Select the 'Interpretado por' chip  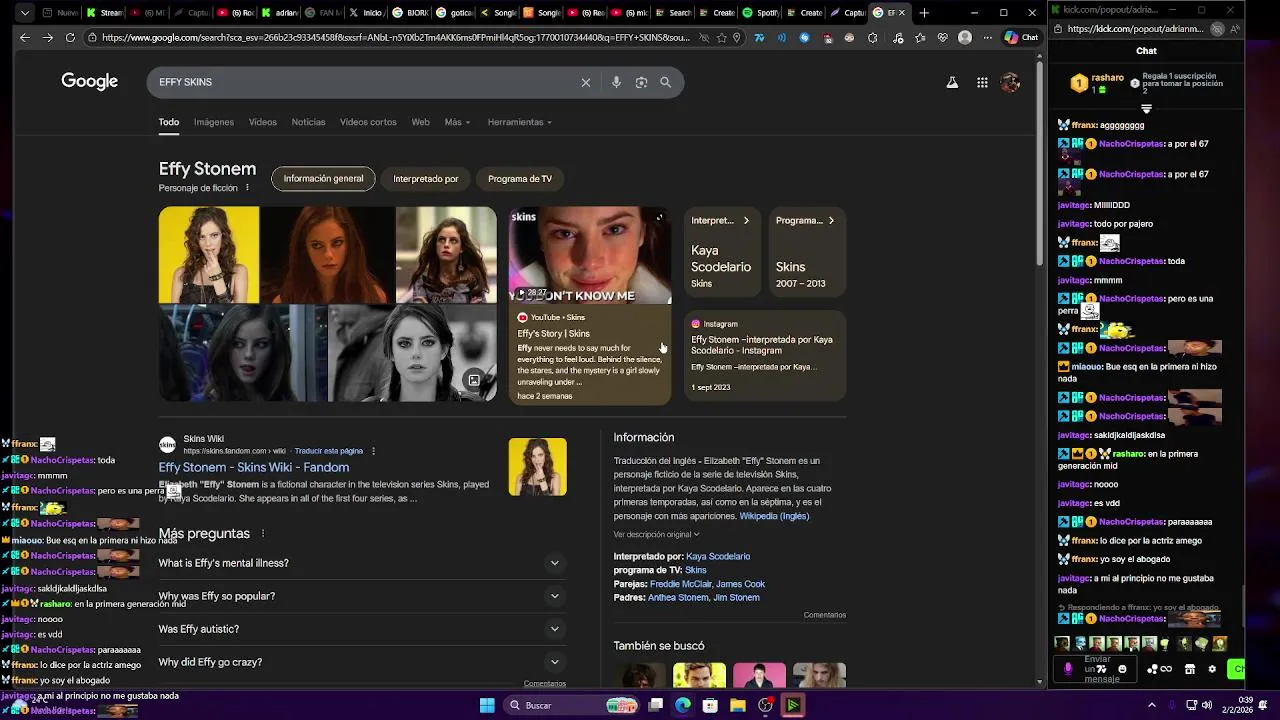pos(426,179)
